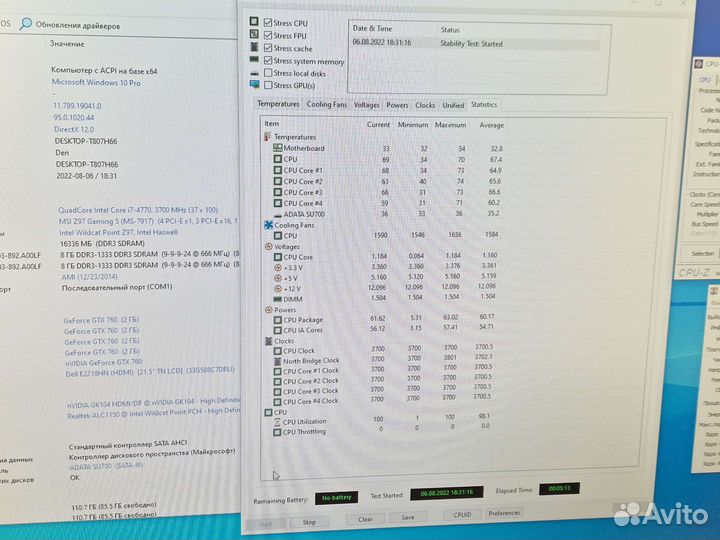This screenshot has width=720, height=540.
Task: Click the Realtek ALC1150 audio link
Action: (x=153, y=413)
